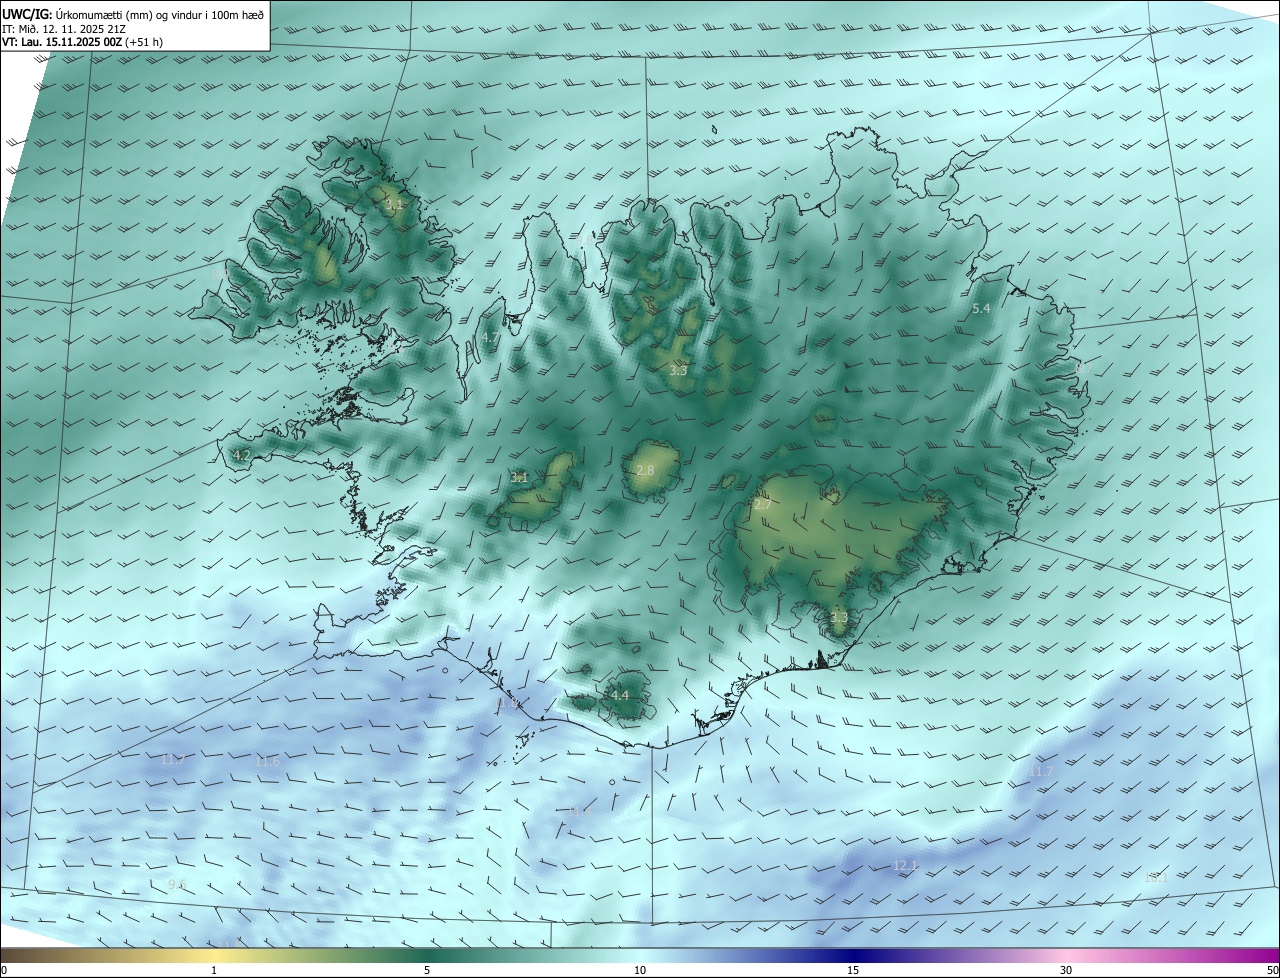The image size is (1280, 978).
Task: Click the ocean value '9.6'
Action: tap(177, 884)
